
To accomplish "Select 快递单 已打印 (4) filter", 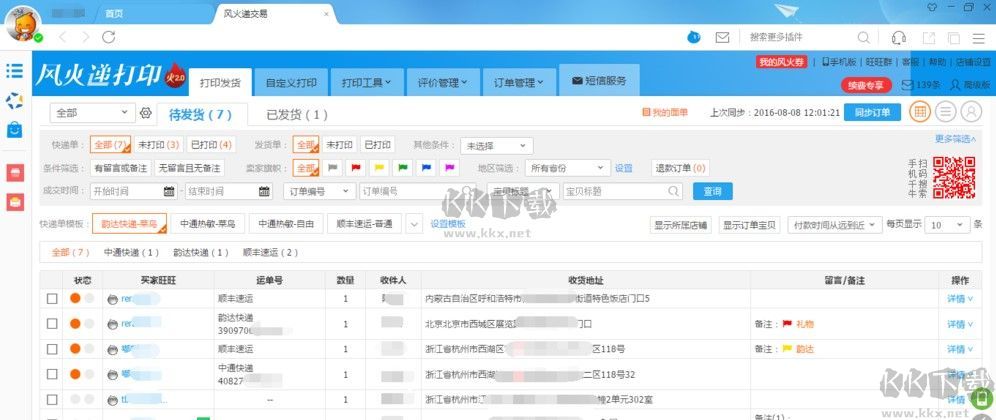I will coord(211,145).
